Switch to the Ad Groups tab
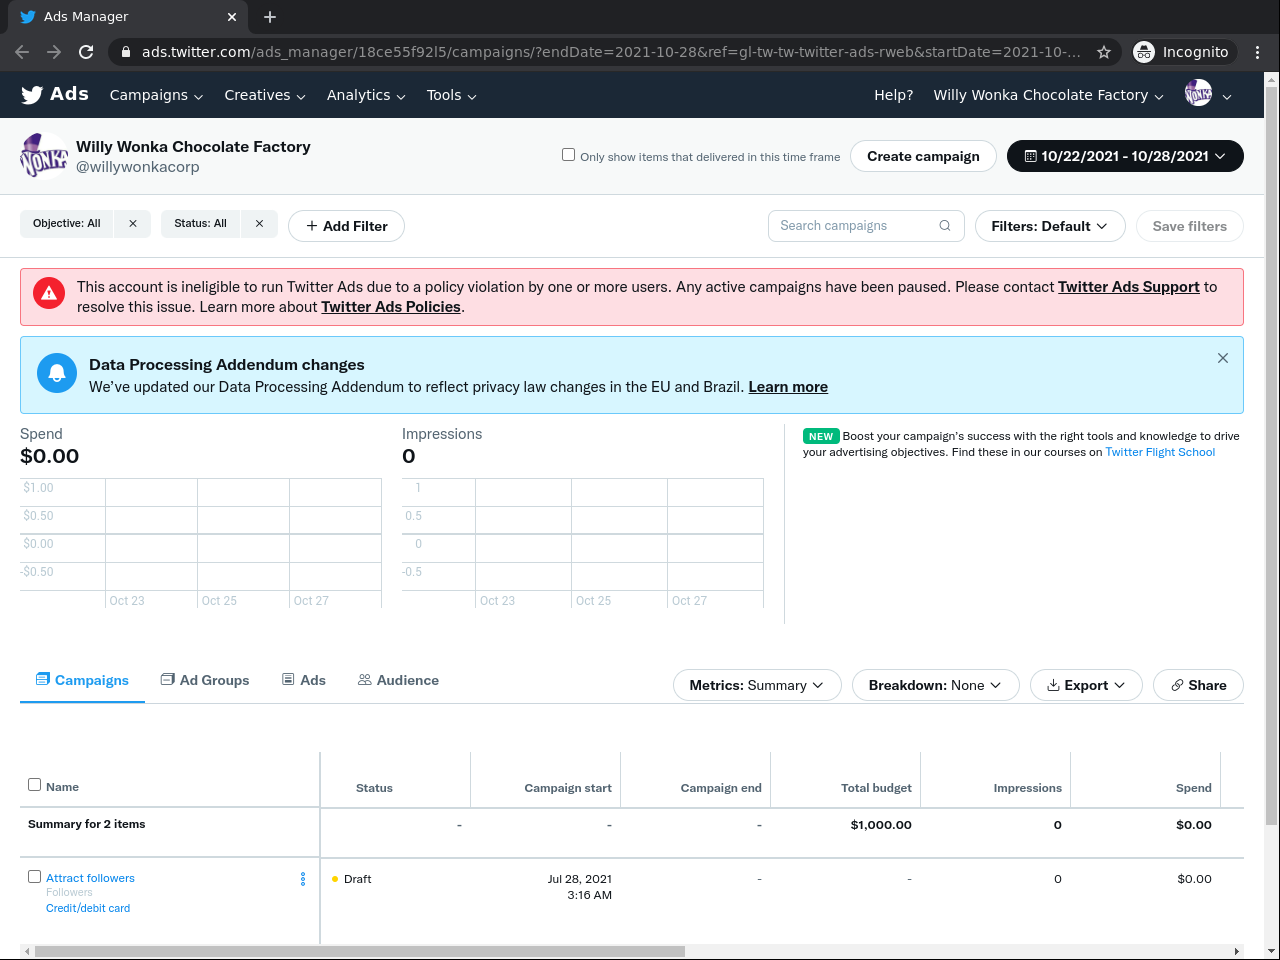The image size is (1280, 960). [x=205, y=680]
